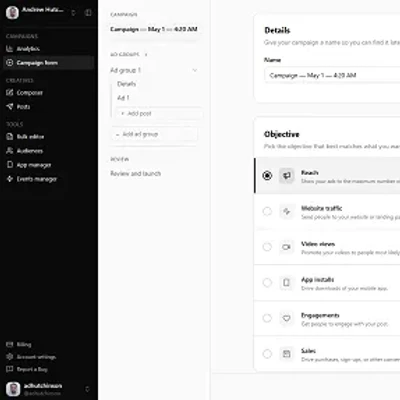The image size is (400, 400).
Task: Click the Account settings gear icon
Action: pyautogui.click(x=10, y=357)
